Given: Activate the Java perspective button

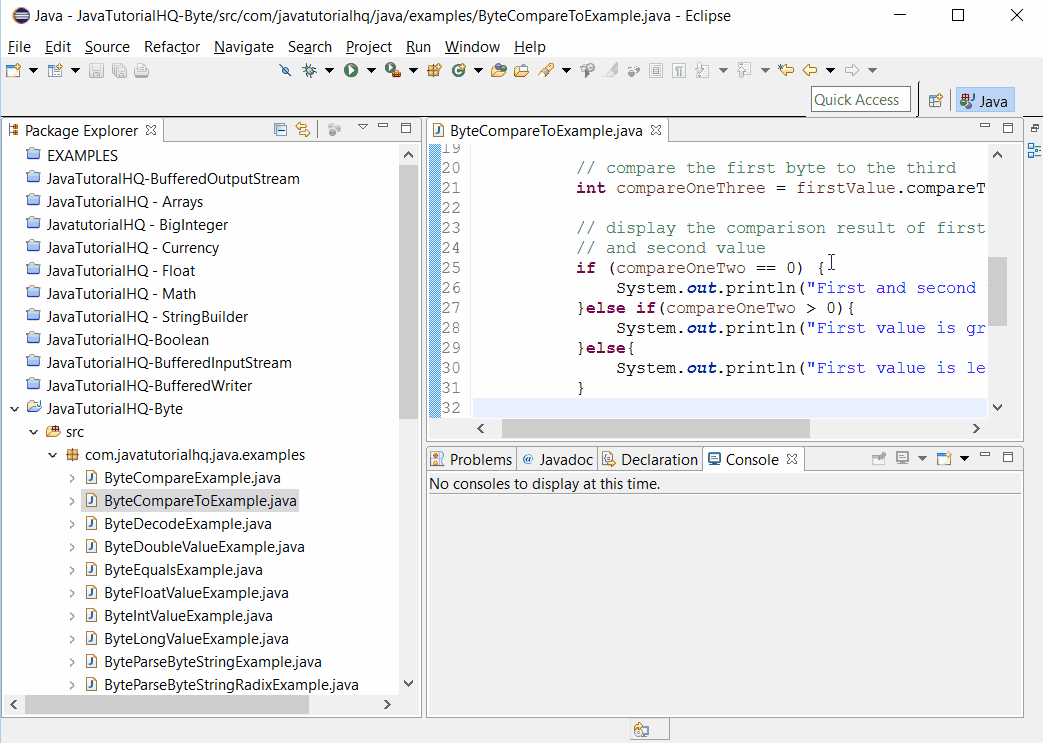Looking at the screenshot, I should coord(984,100).
